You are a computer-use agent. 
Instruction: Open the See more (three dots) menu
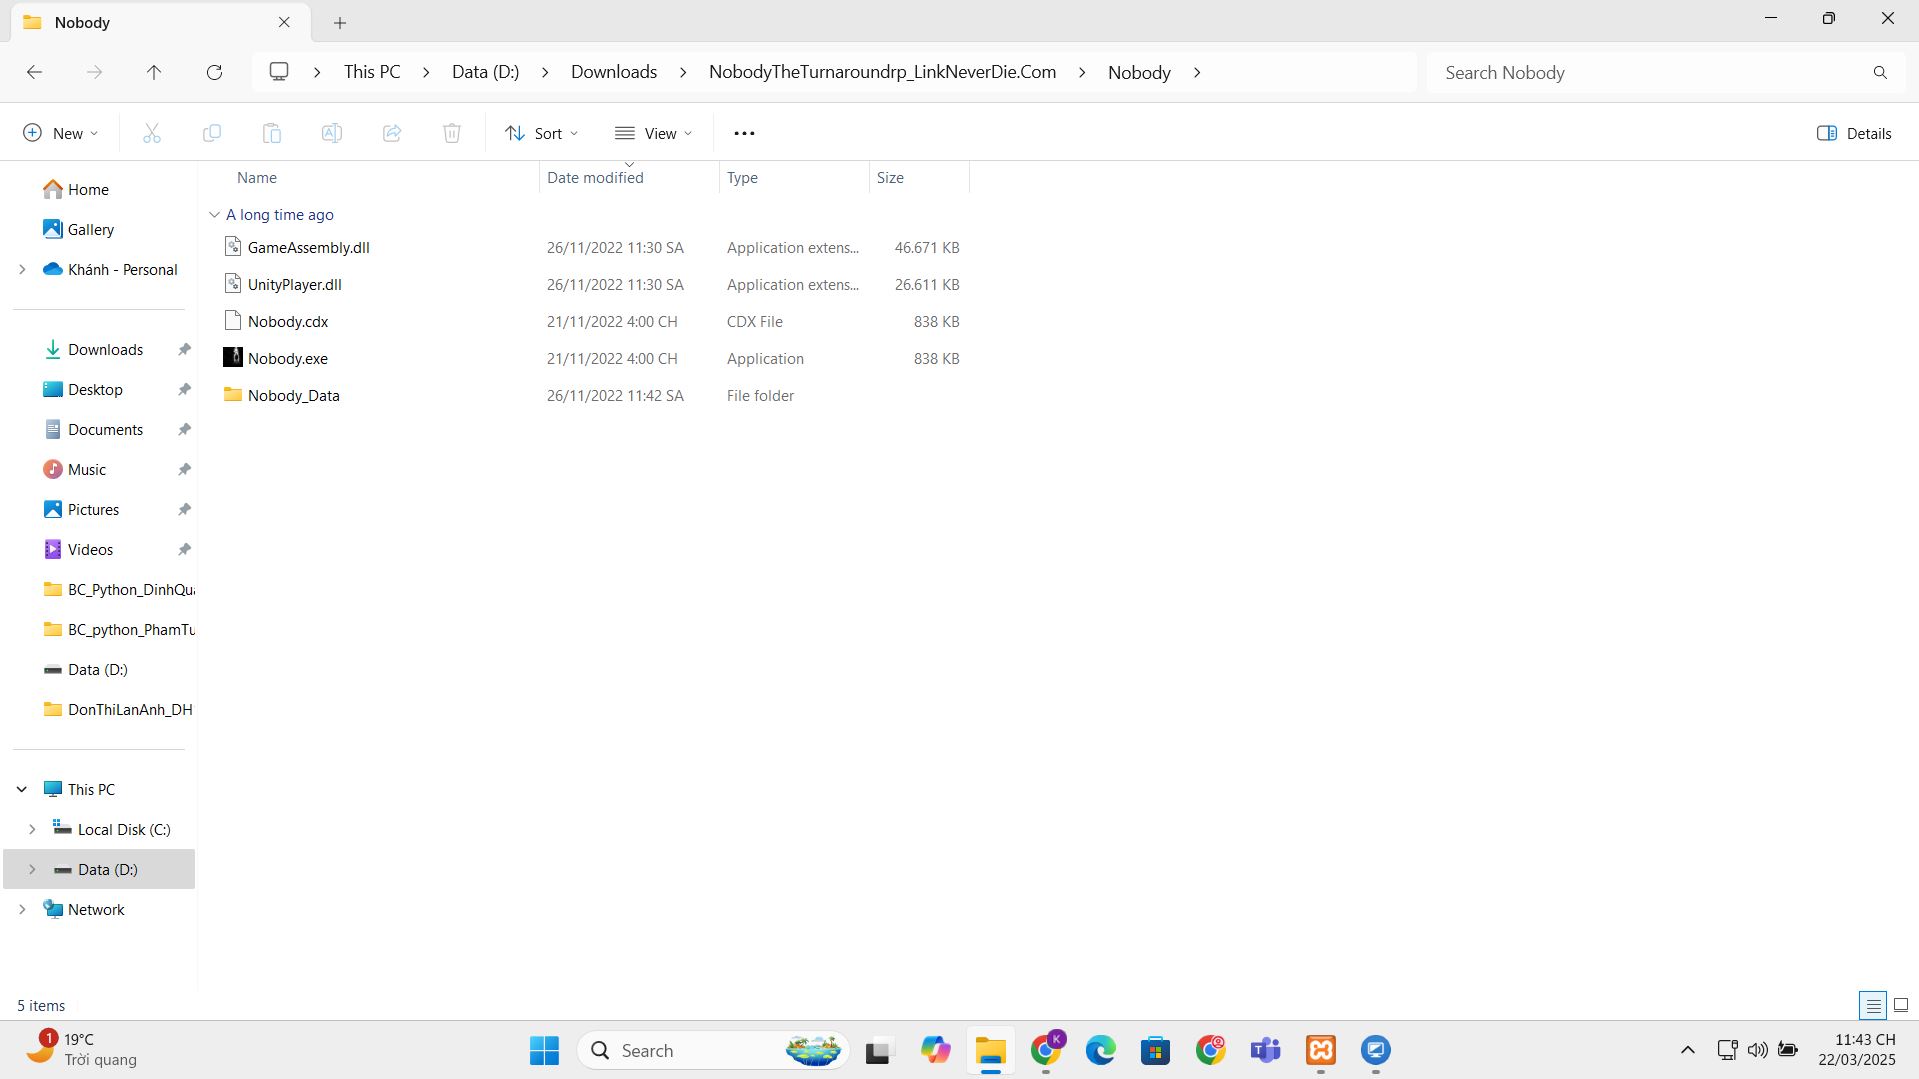744,133
